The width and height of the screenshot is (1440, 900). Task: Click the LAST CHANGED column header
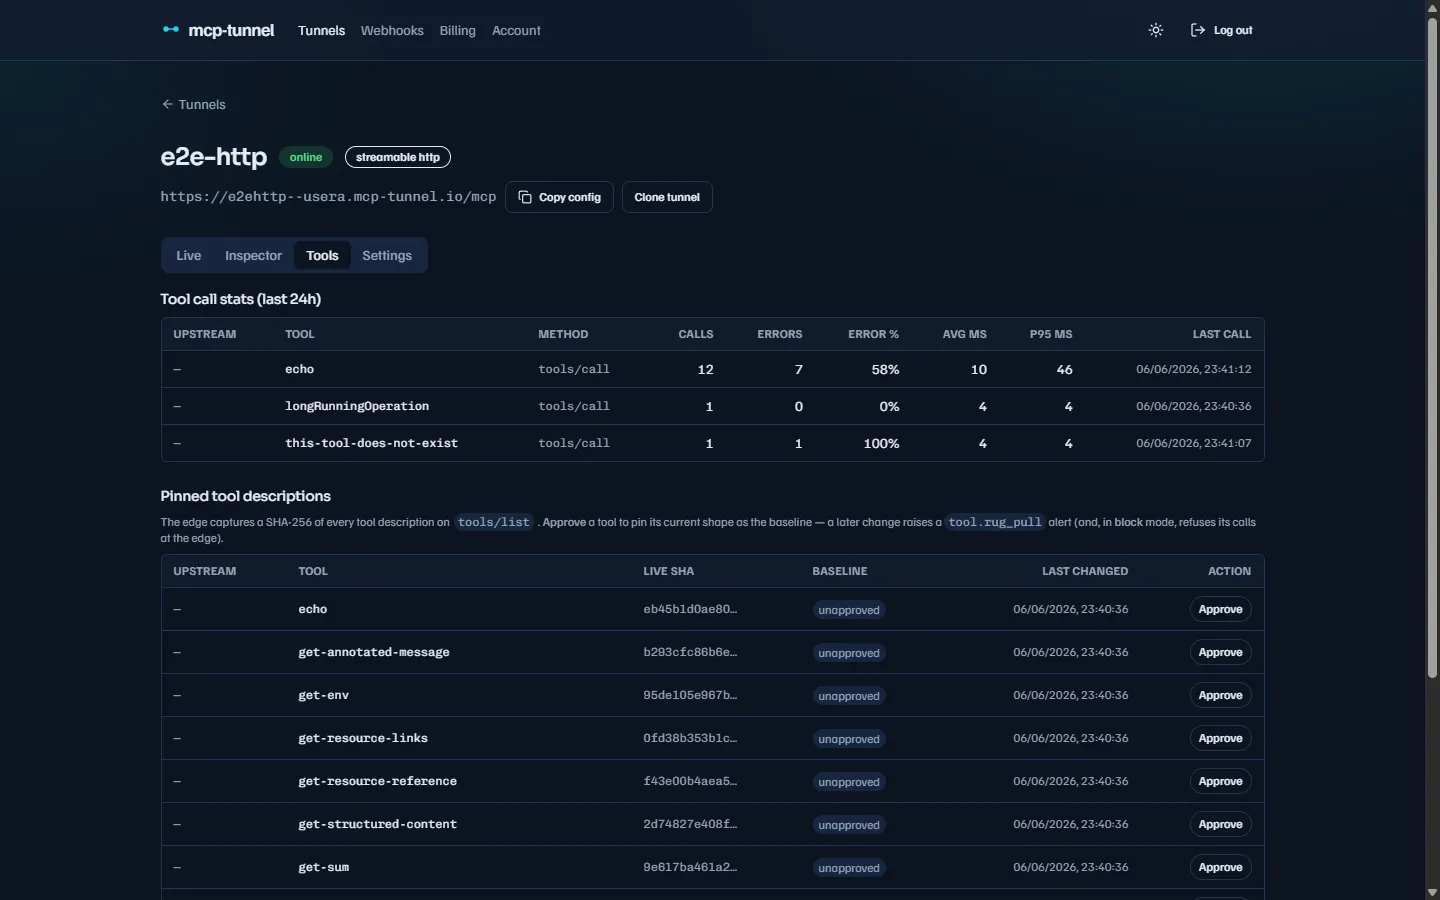(1085, 571)
